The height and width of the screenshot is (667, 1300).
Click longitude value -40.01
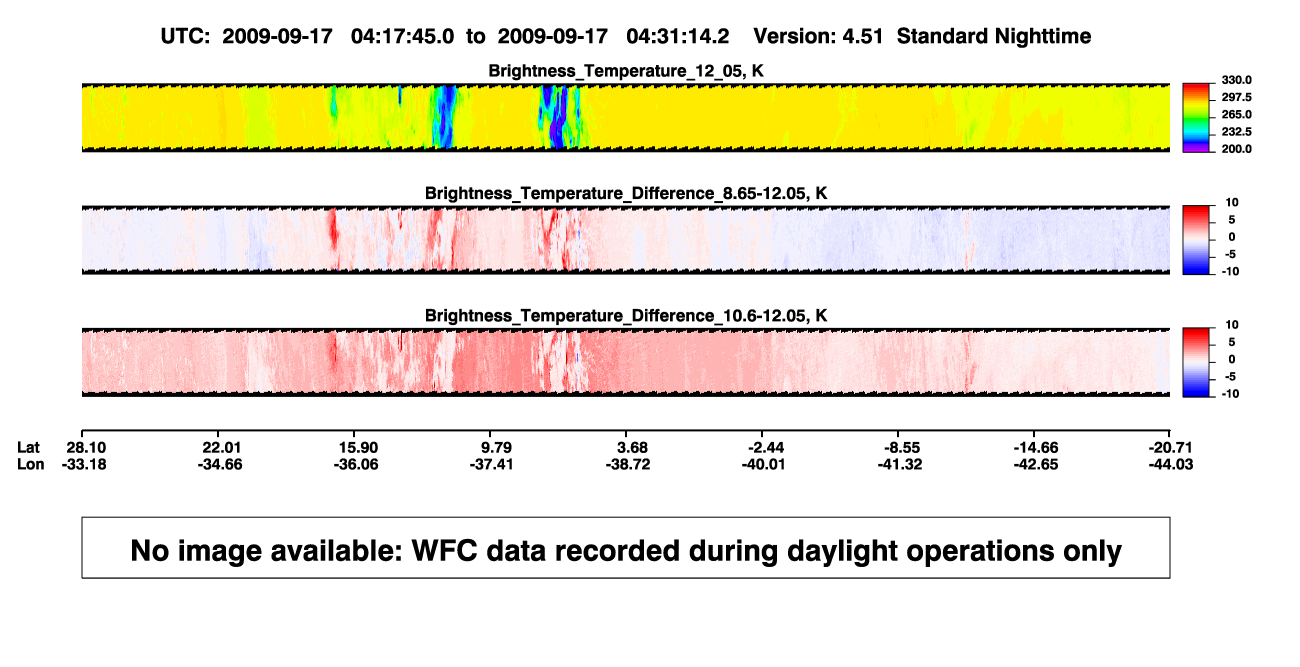[765, 464]
